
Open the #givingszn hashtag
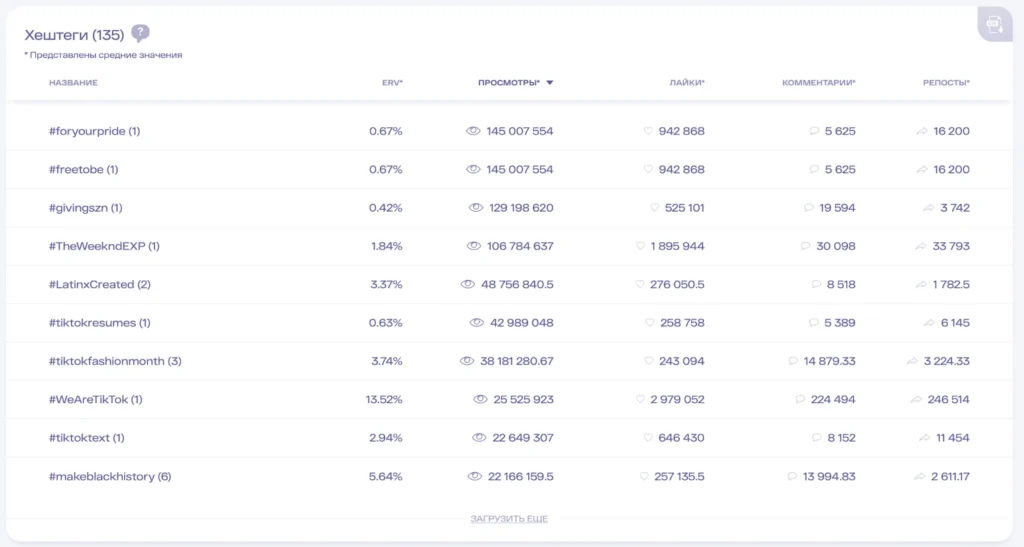(86, 208)
